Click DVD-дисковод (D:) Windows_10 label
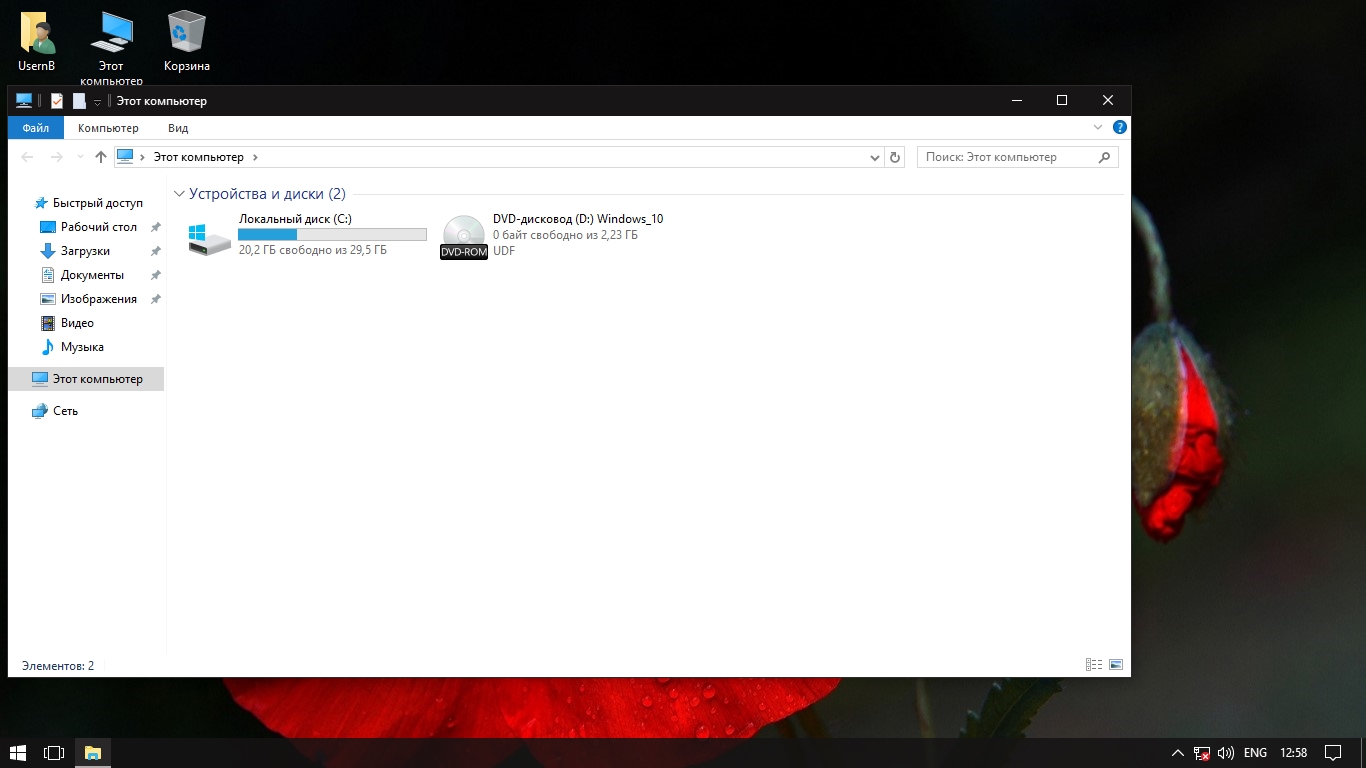This screenshot has height=768, width=1366. [578, 219]
